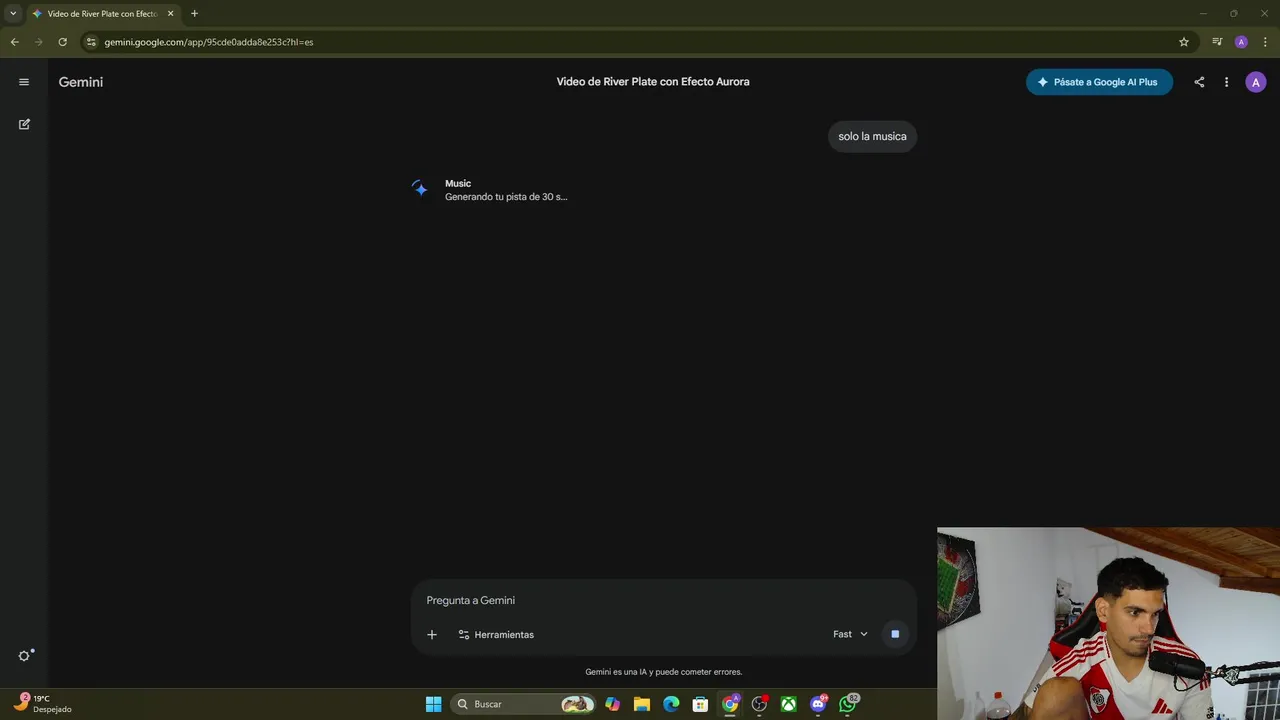This screenshot has height=720, width=1280.
Task: Click the Gemini sparkle icon beside Music
Action: 420,188
